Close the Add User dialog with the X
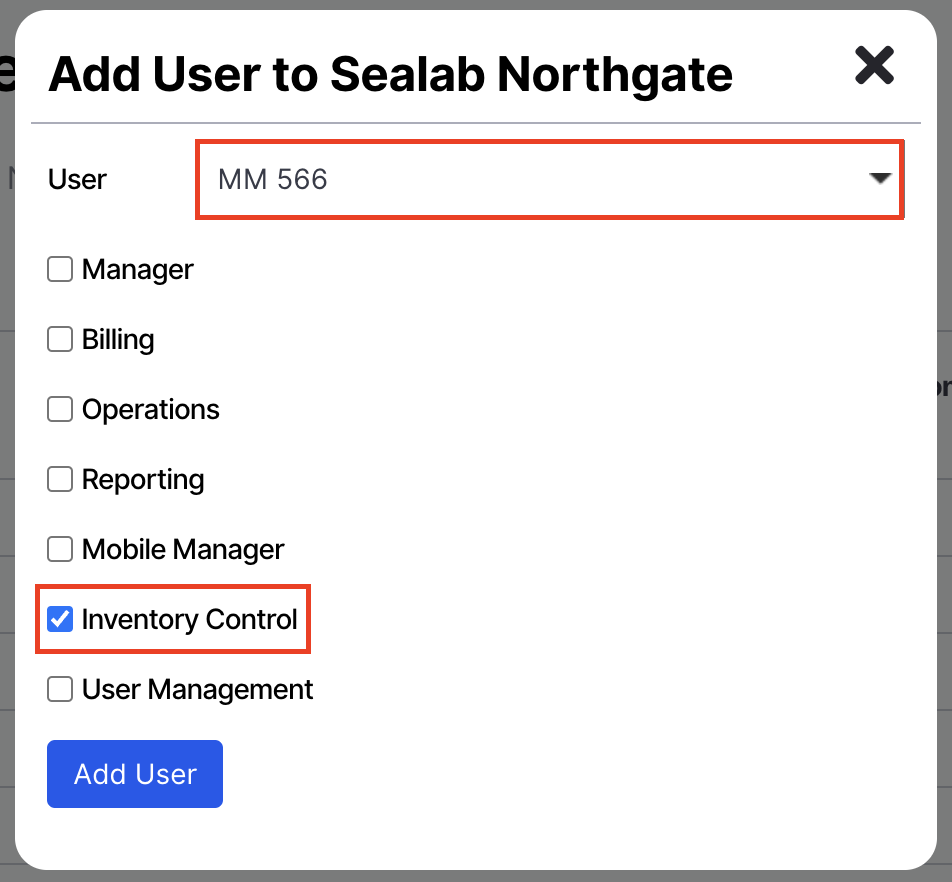The width and height of the screenshot is (952, 882). coord(874,66)
